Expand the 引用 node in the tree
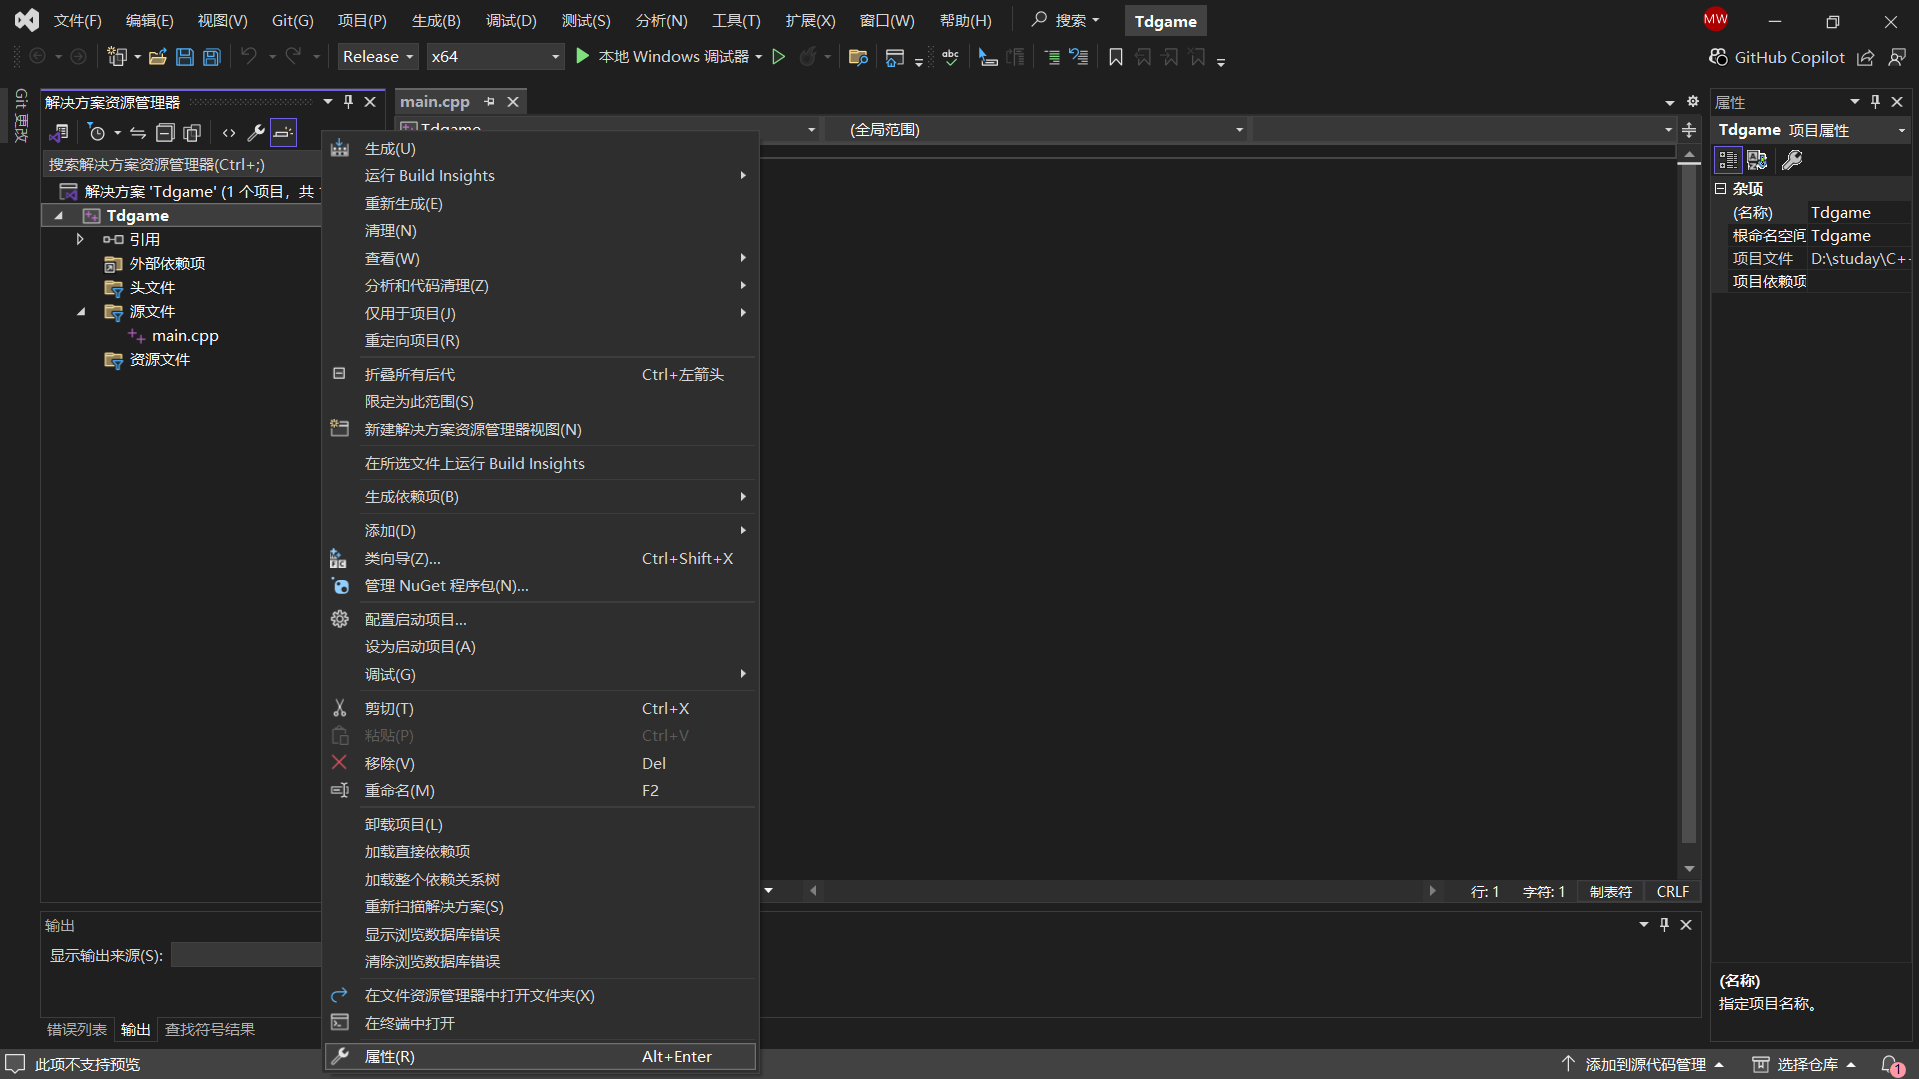 pos(80,240)
